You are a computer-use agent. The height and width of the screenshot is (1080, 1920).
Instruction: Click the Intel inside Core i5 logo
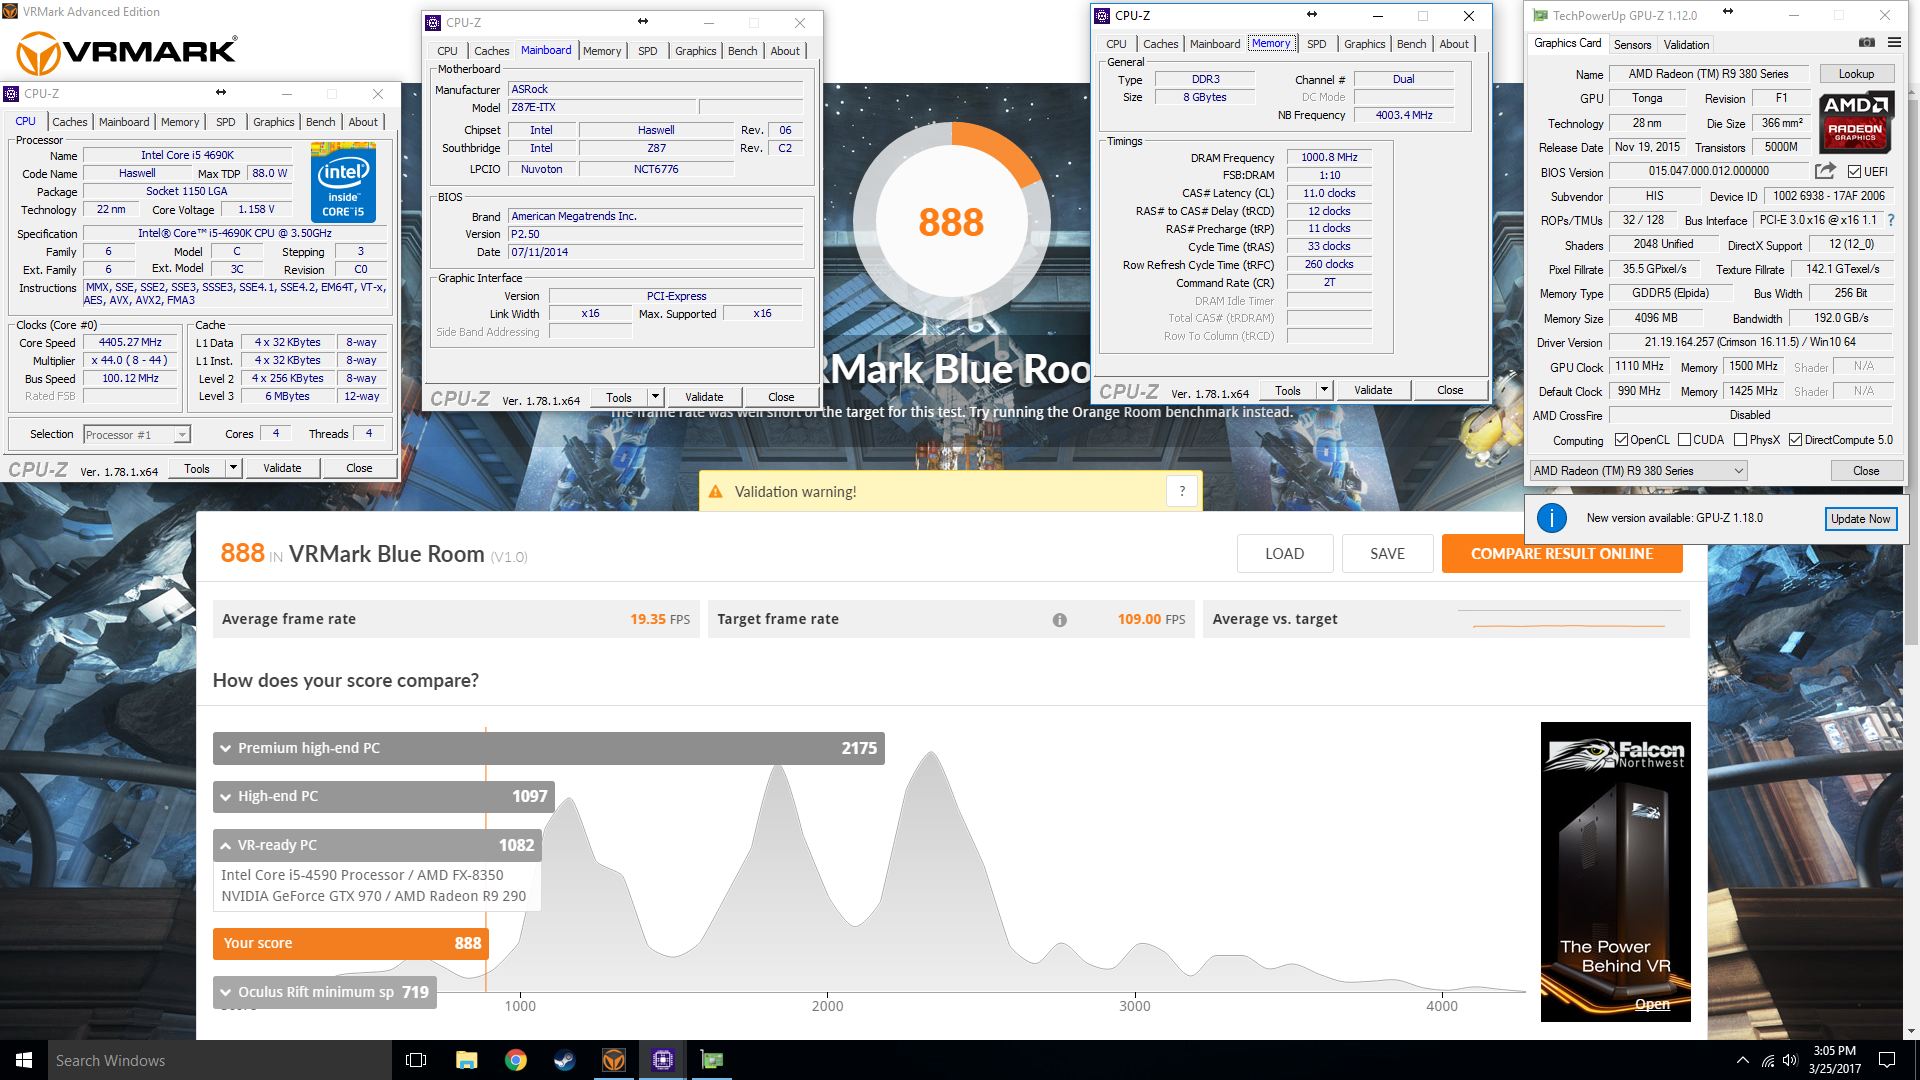pyautogui.click(x=343, y=182)
